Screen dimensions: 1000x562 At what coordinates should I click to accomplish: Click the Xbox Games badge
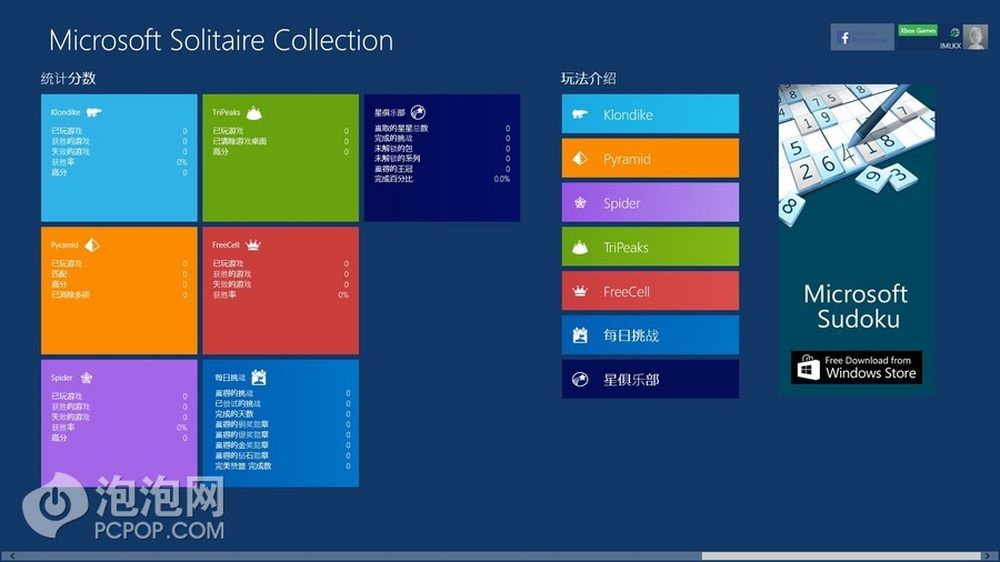918,30
